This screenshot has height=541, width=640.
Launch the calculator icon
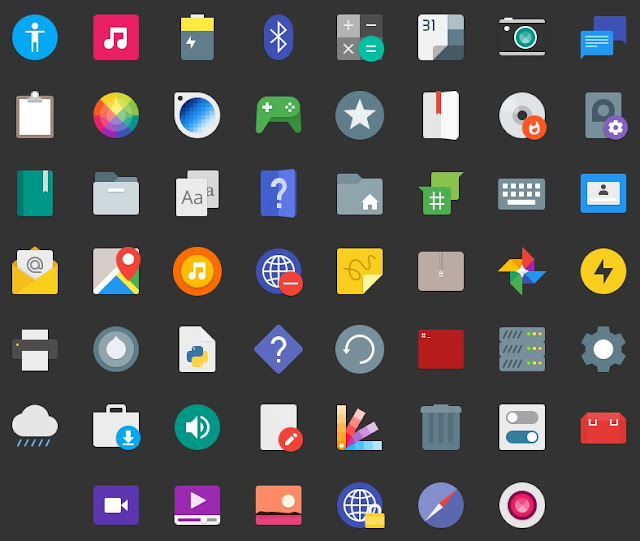(x=360, y=38)
